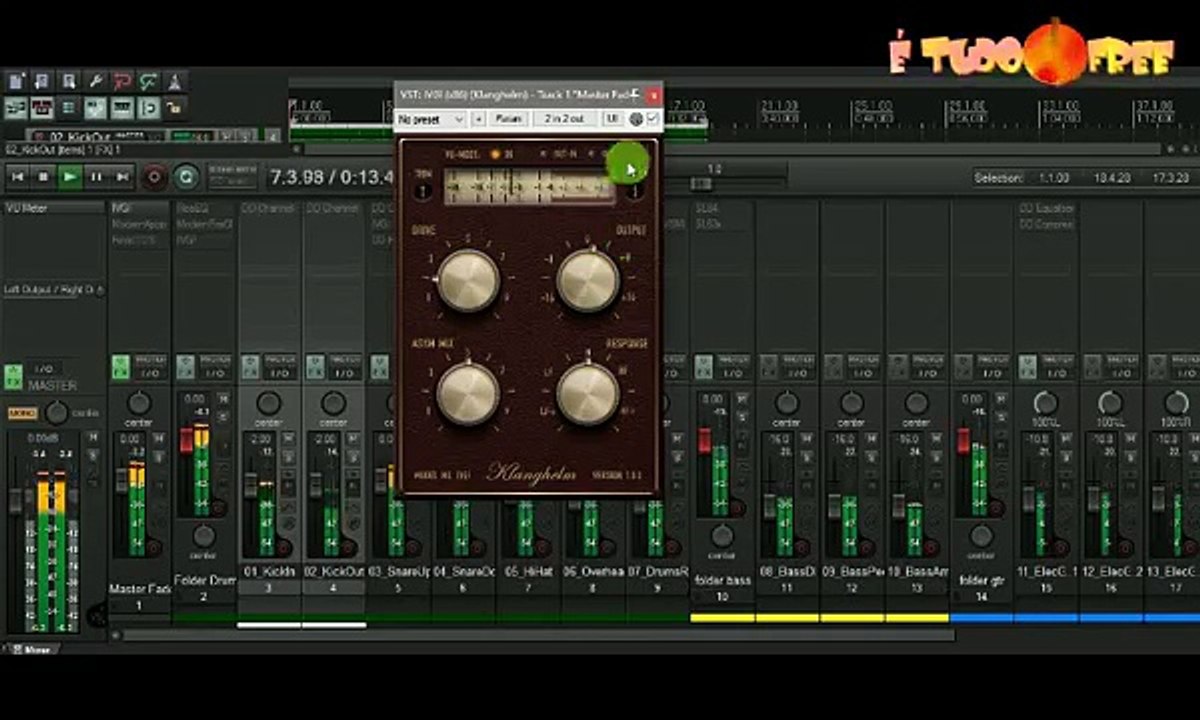1200x720 pixels.
Task: Click the round knob icon beside the bypass checkbox
Action: (x=636, y=119)
